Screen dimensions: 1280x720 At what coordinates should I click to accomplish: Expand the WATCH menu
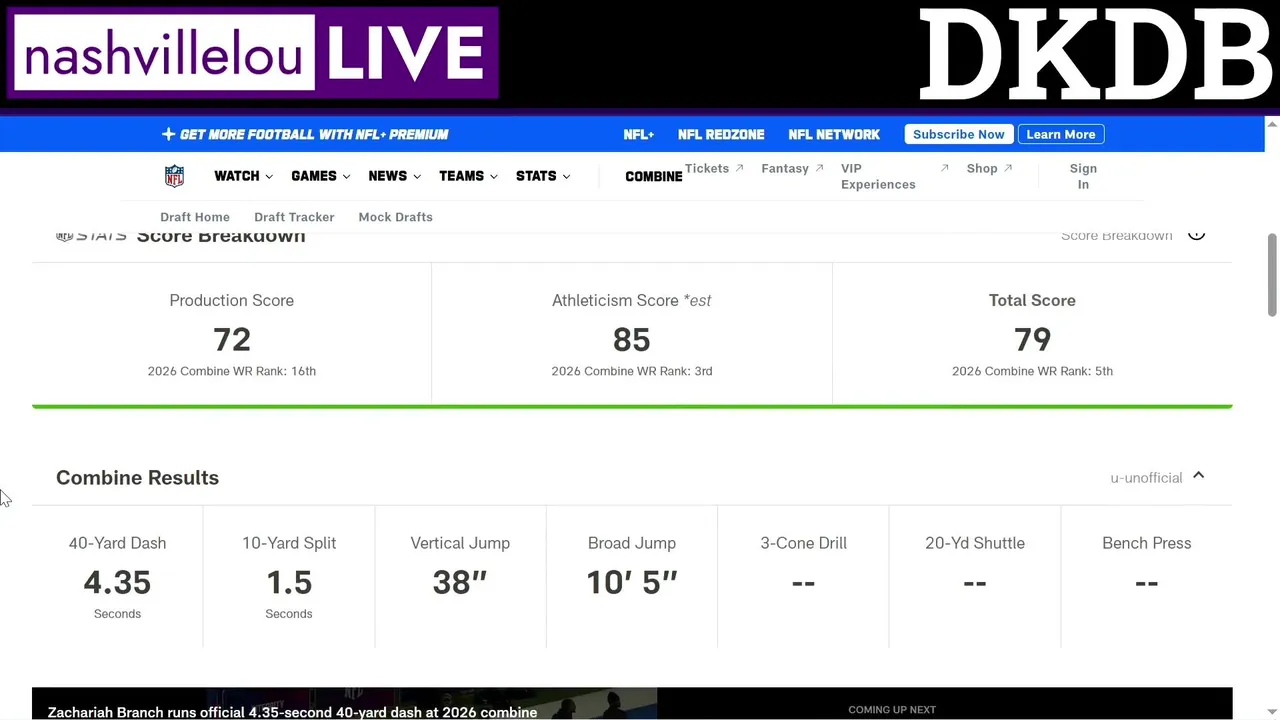pos(243,176)
